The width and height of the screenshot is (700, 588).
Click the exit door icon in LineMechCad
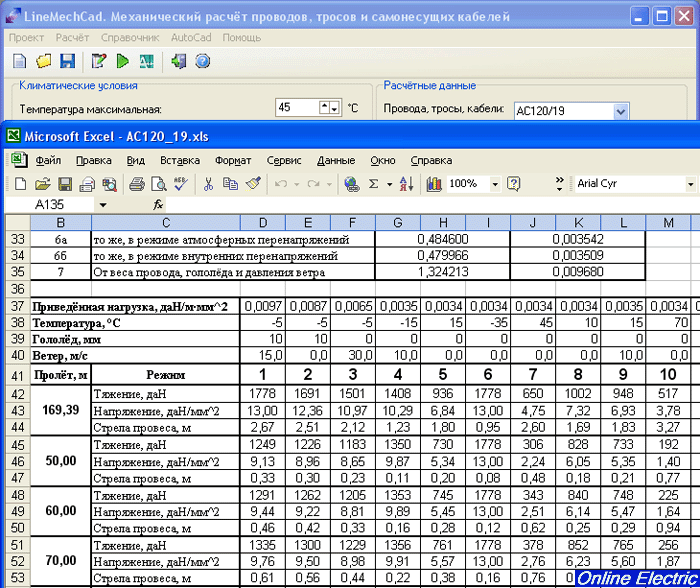click(x=179, y=61)
